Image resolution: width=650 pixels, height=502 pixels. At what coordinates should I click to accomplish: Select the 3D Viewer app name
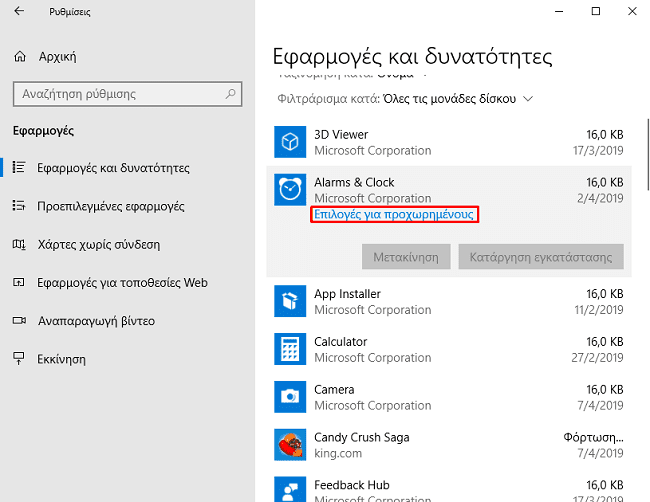tap(341, 134)
